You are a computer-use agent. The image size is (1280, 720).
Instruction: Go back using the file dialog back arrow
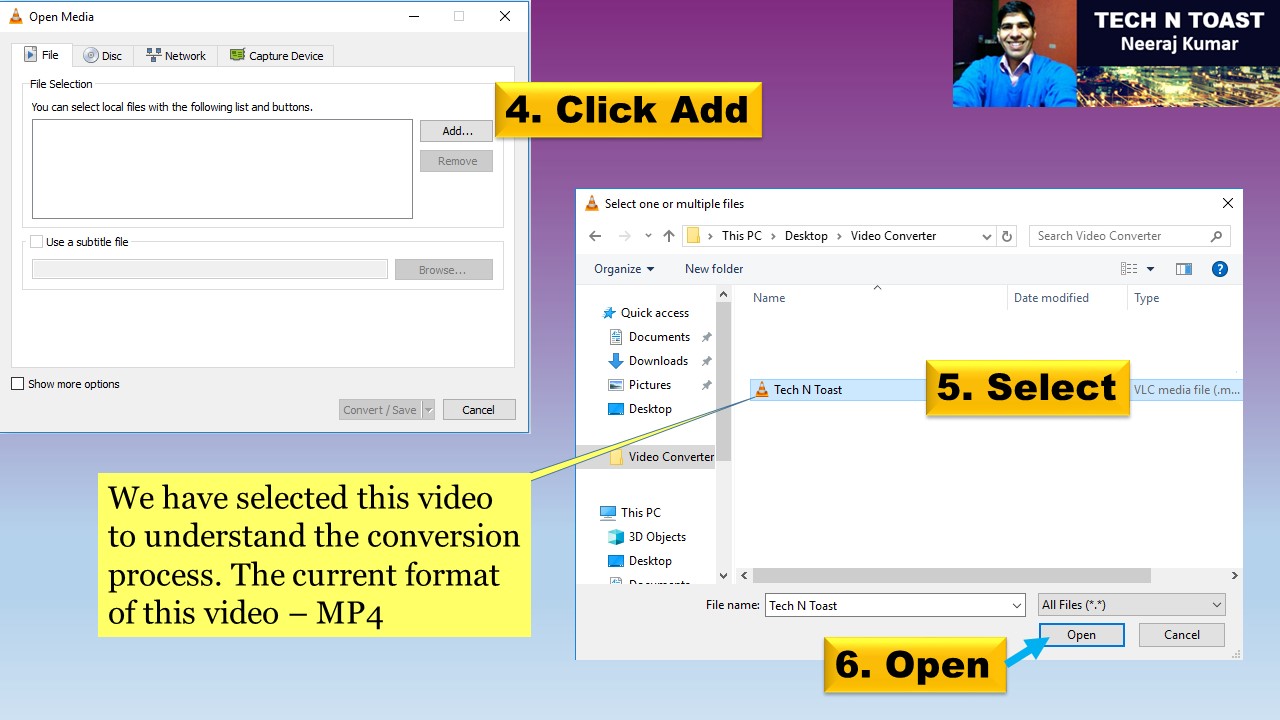coord(595,236)
